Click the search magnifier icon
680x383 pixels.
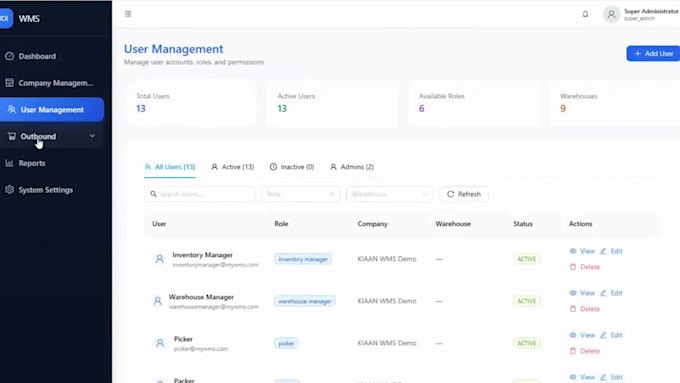pos(154,194)
